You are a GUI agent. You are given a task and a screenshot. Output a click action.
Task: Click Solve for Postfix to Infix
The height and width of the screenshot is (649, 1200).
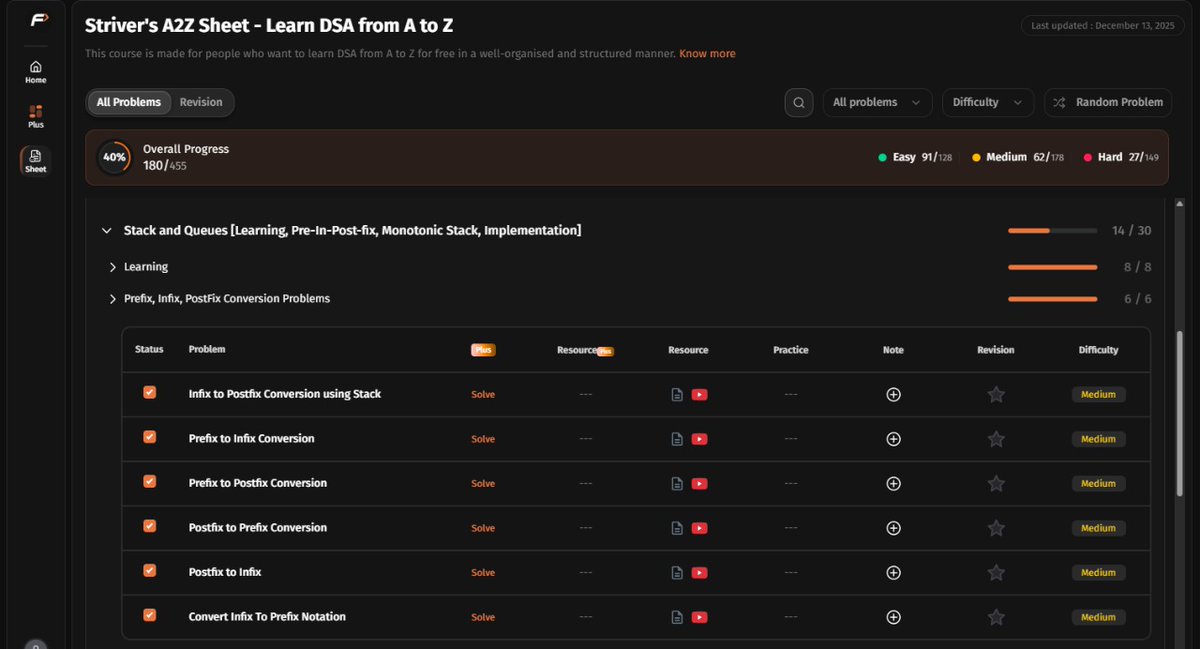pyautogui.click(x=483, y=573)
